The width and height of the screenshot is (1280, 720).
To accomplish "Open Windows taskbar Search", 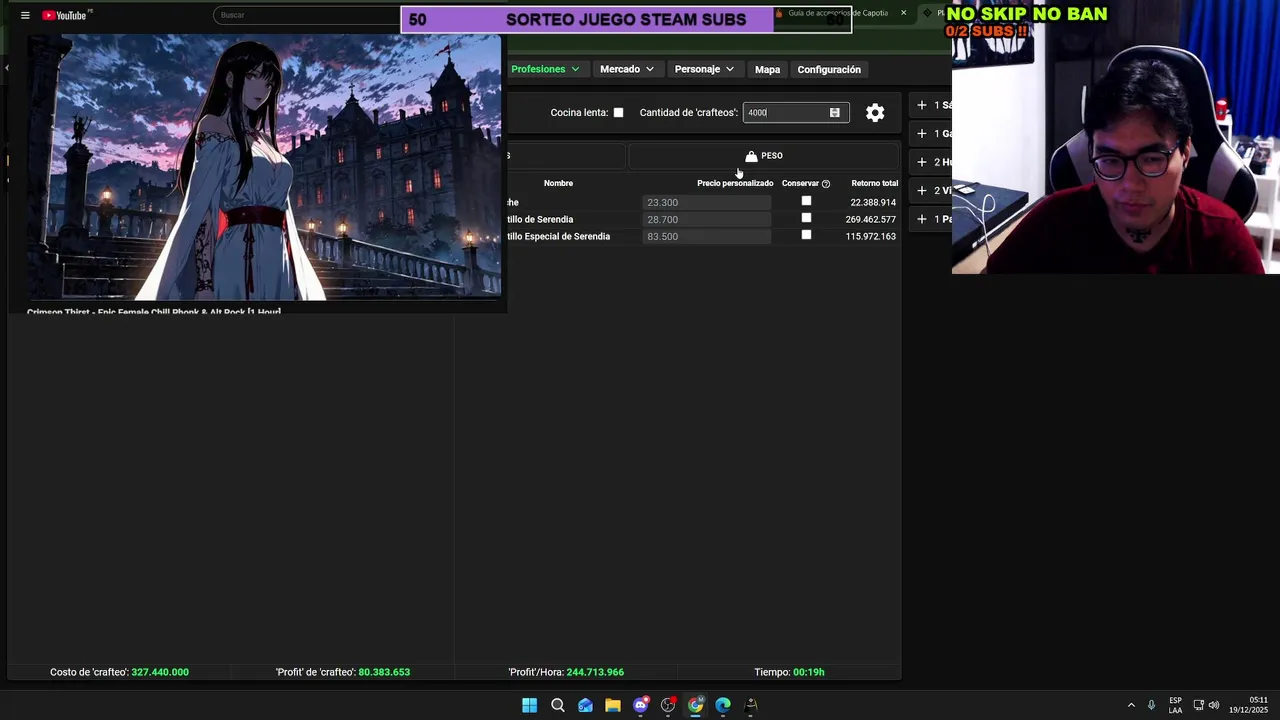I will coord(558,705).
